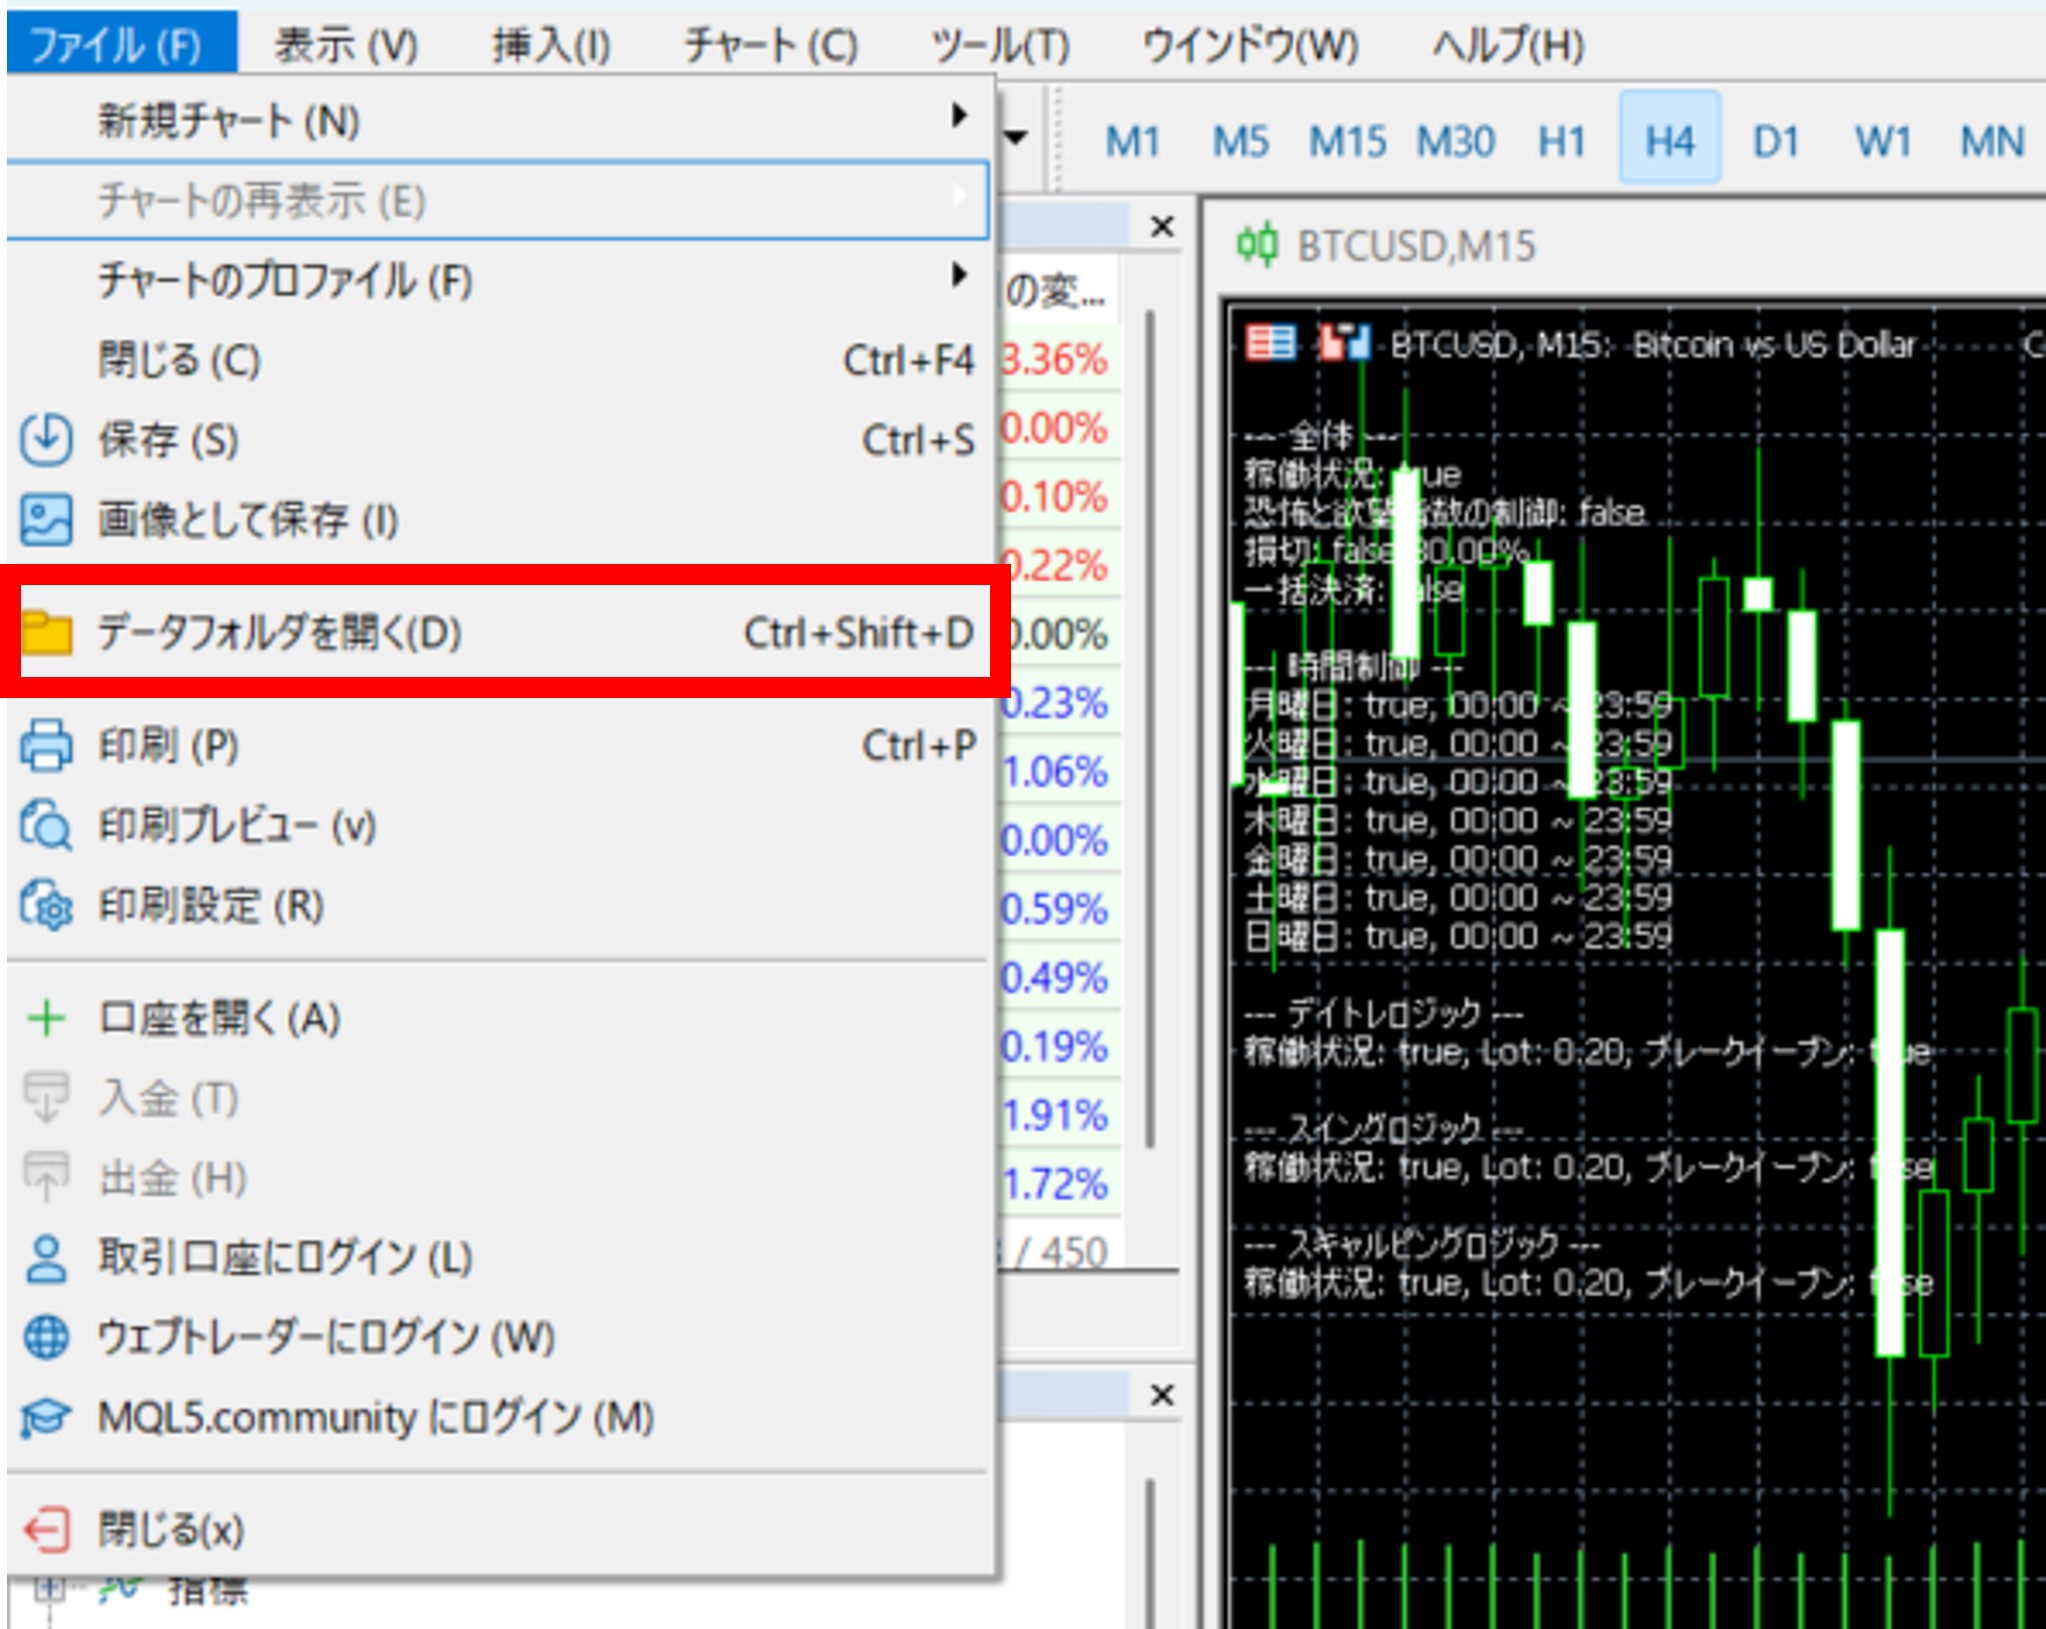Open the ツール(T) menu

pyautogui.click(x=1001, y=45)
